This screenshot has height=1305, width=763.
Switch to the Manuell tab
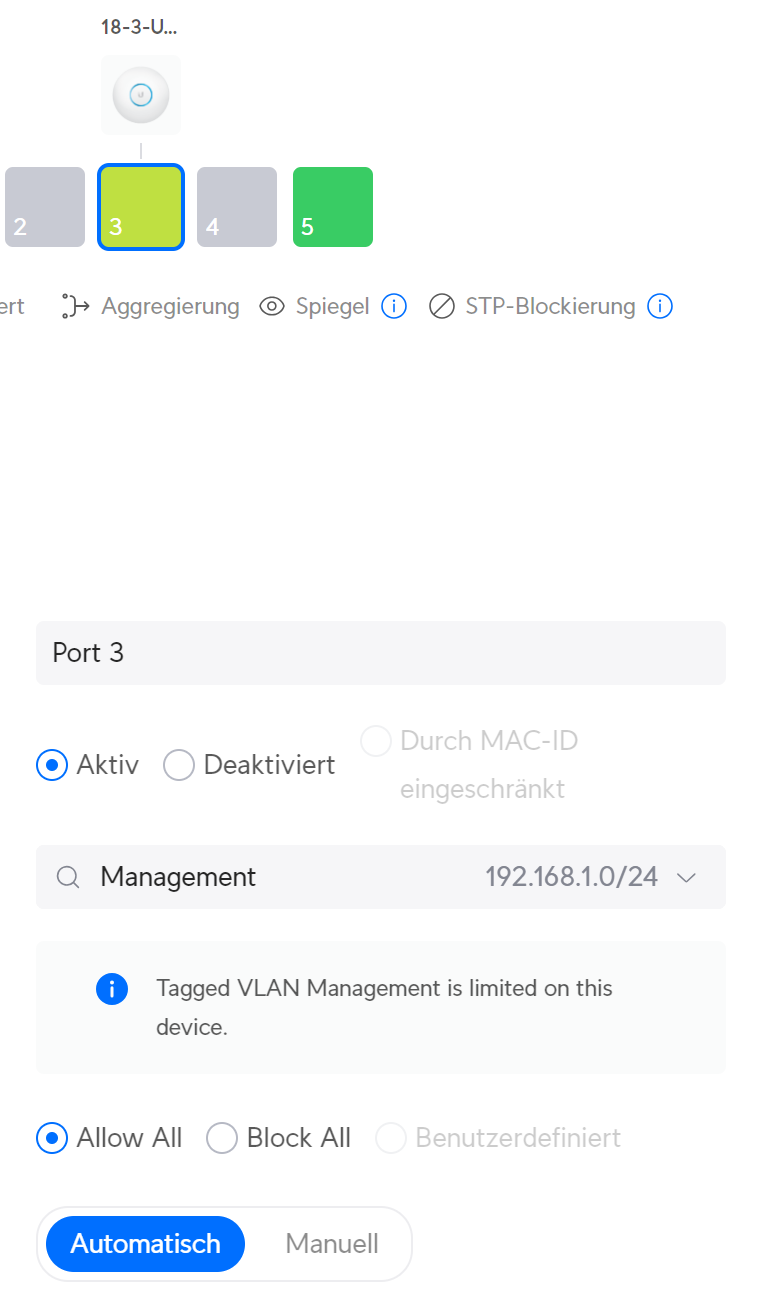pyautogui.click(x=332, y=1244)
